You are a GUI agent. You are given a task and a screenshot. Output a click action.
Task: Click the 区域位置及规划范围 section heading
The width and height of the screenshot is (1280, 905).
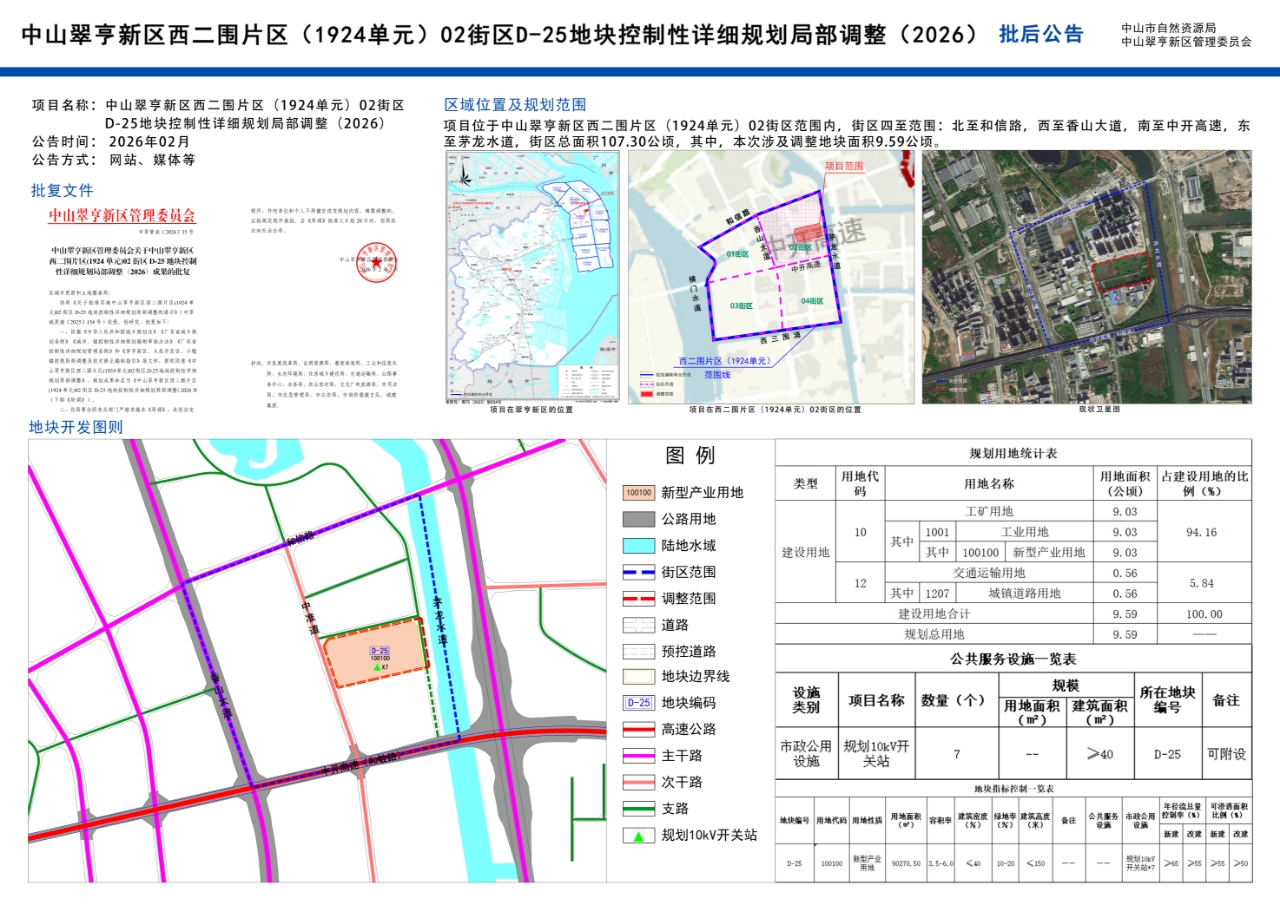(x=515, y=105)
